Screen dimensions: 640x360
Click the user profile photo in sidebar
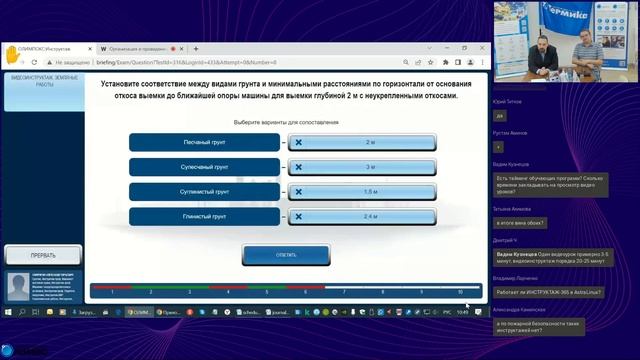[x=18, y=287]
